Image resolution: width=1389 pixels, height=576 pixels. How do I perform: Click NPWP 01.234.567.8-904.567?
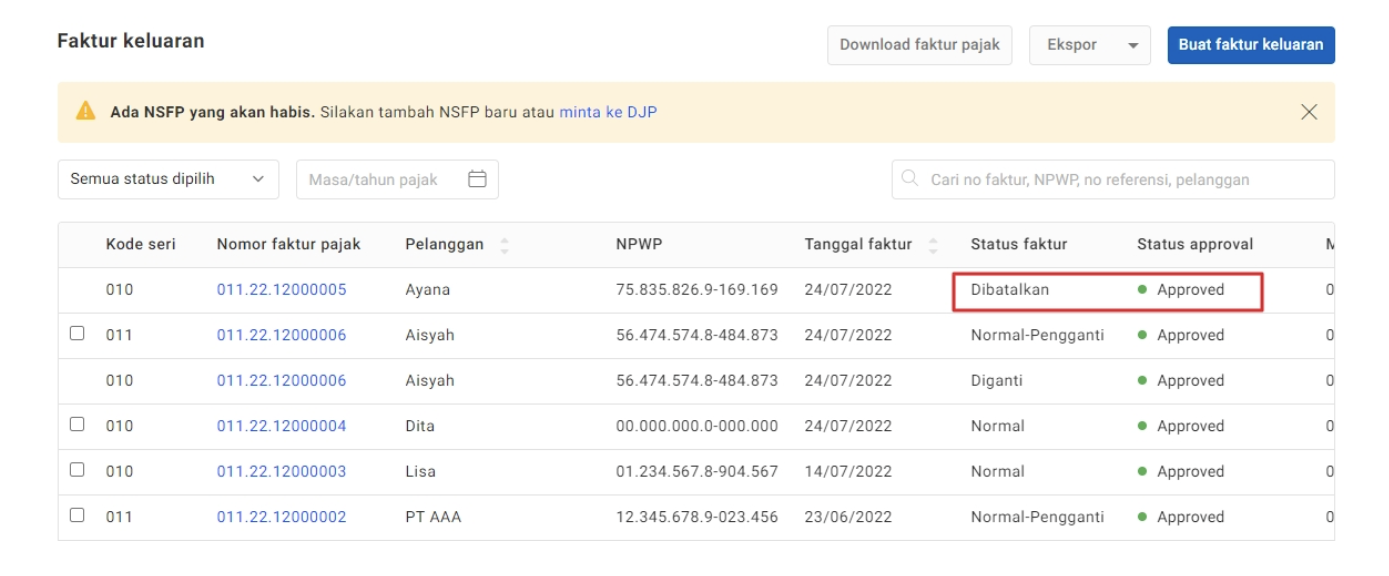(697, 472)
